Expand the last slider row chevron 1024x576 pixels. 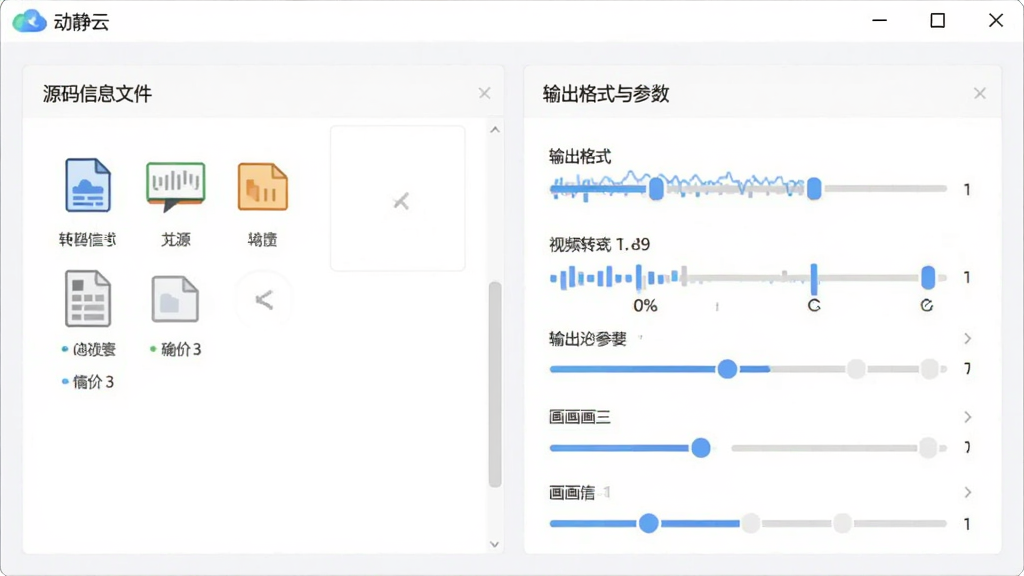coord(967,492)
